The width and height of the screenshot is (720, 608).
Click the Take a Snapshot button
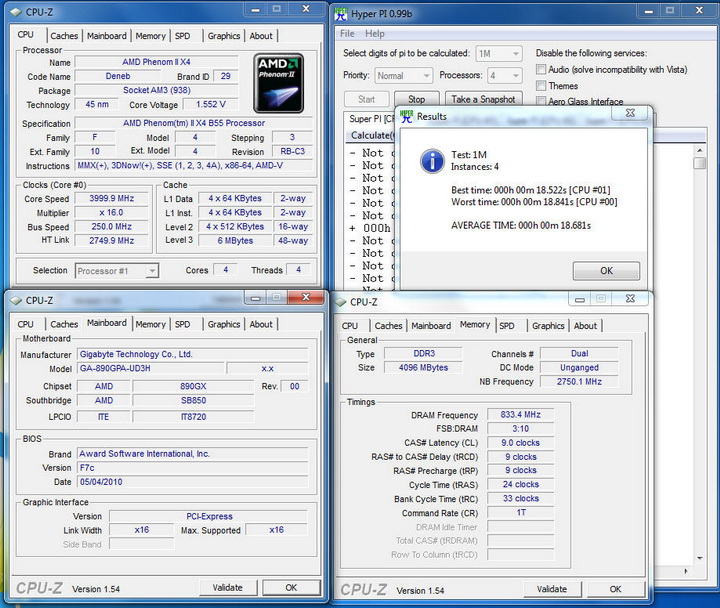(x=483, y=100)
